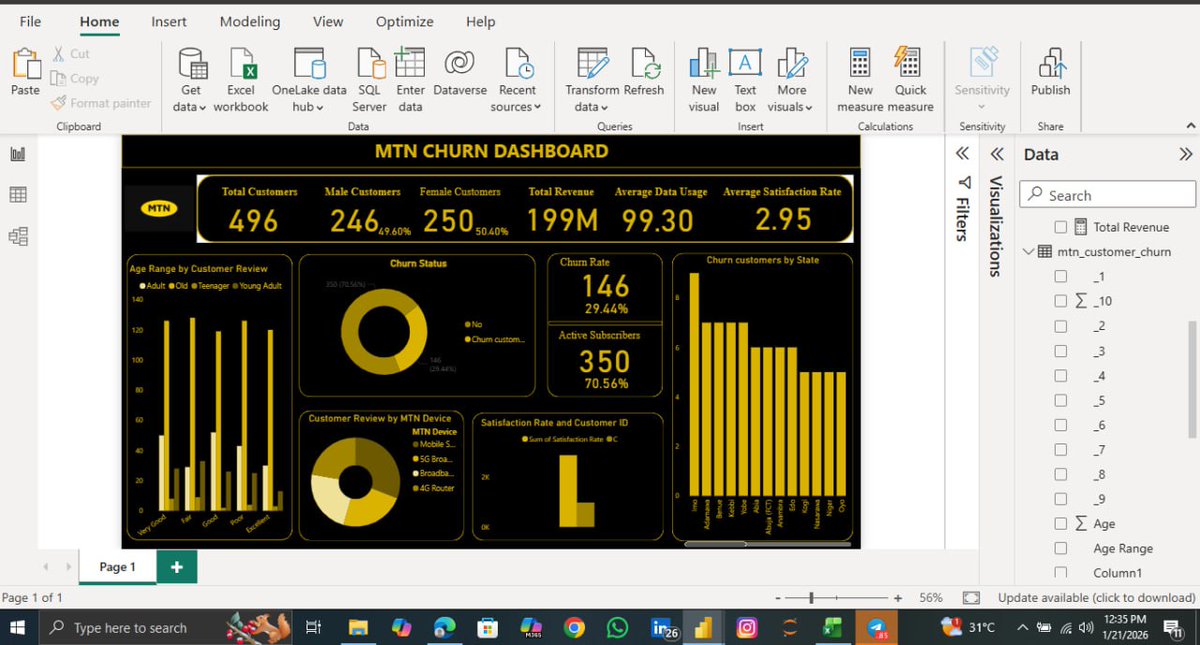1200x645 pixels.
Task: Open Telegram from taskbar
Action: point(877,628)
